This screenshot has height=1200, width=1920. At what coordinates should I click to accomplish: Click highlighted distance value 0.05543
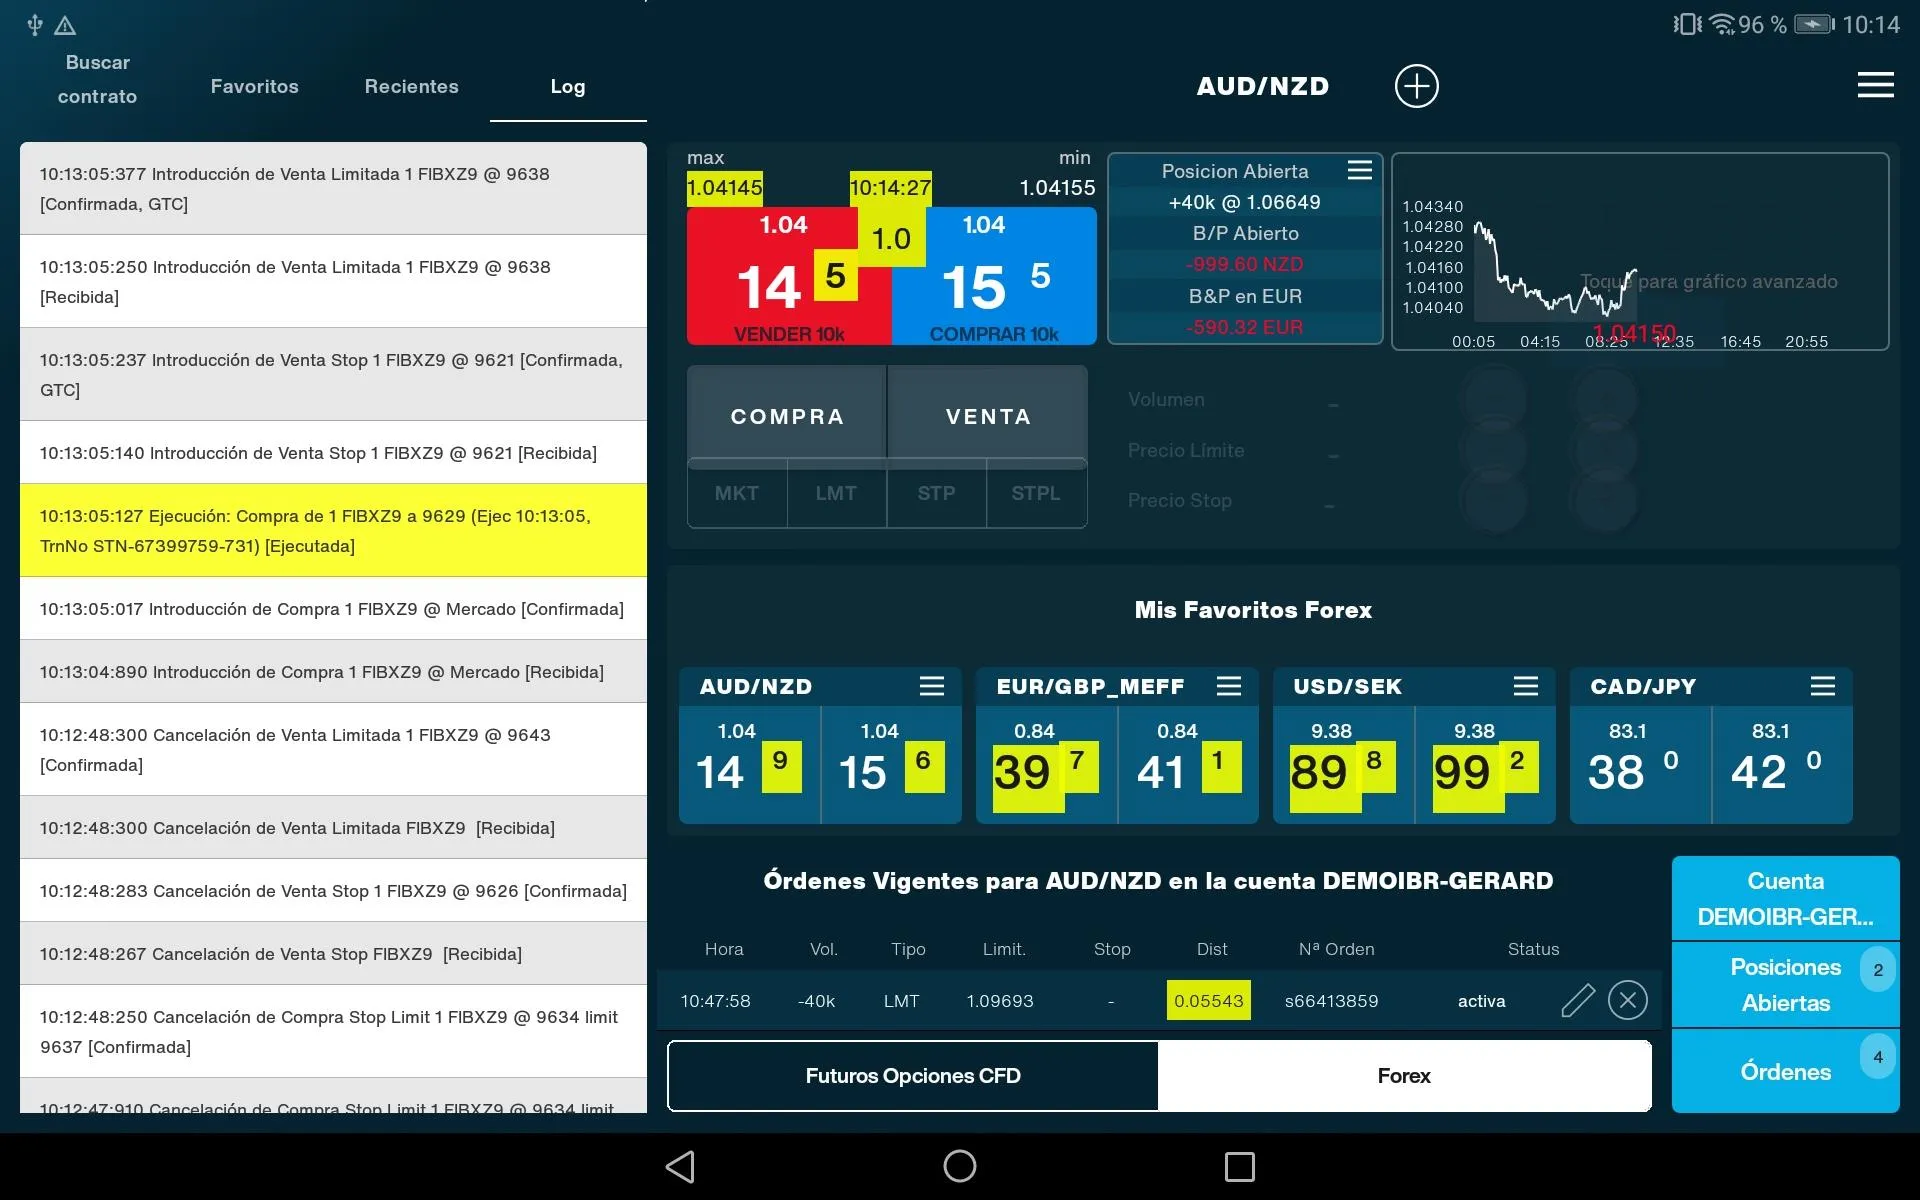pos(1208,998)
